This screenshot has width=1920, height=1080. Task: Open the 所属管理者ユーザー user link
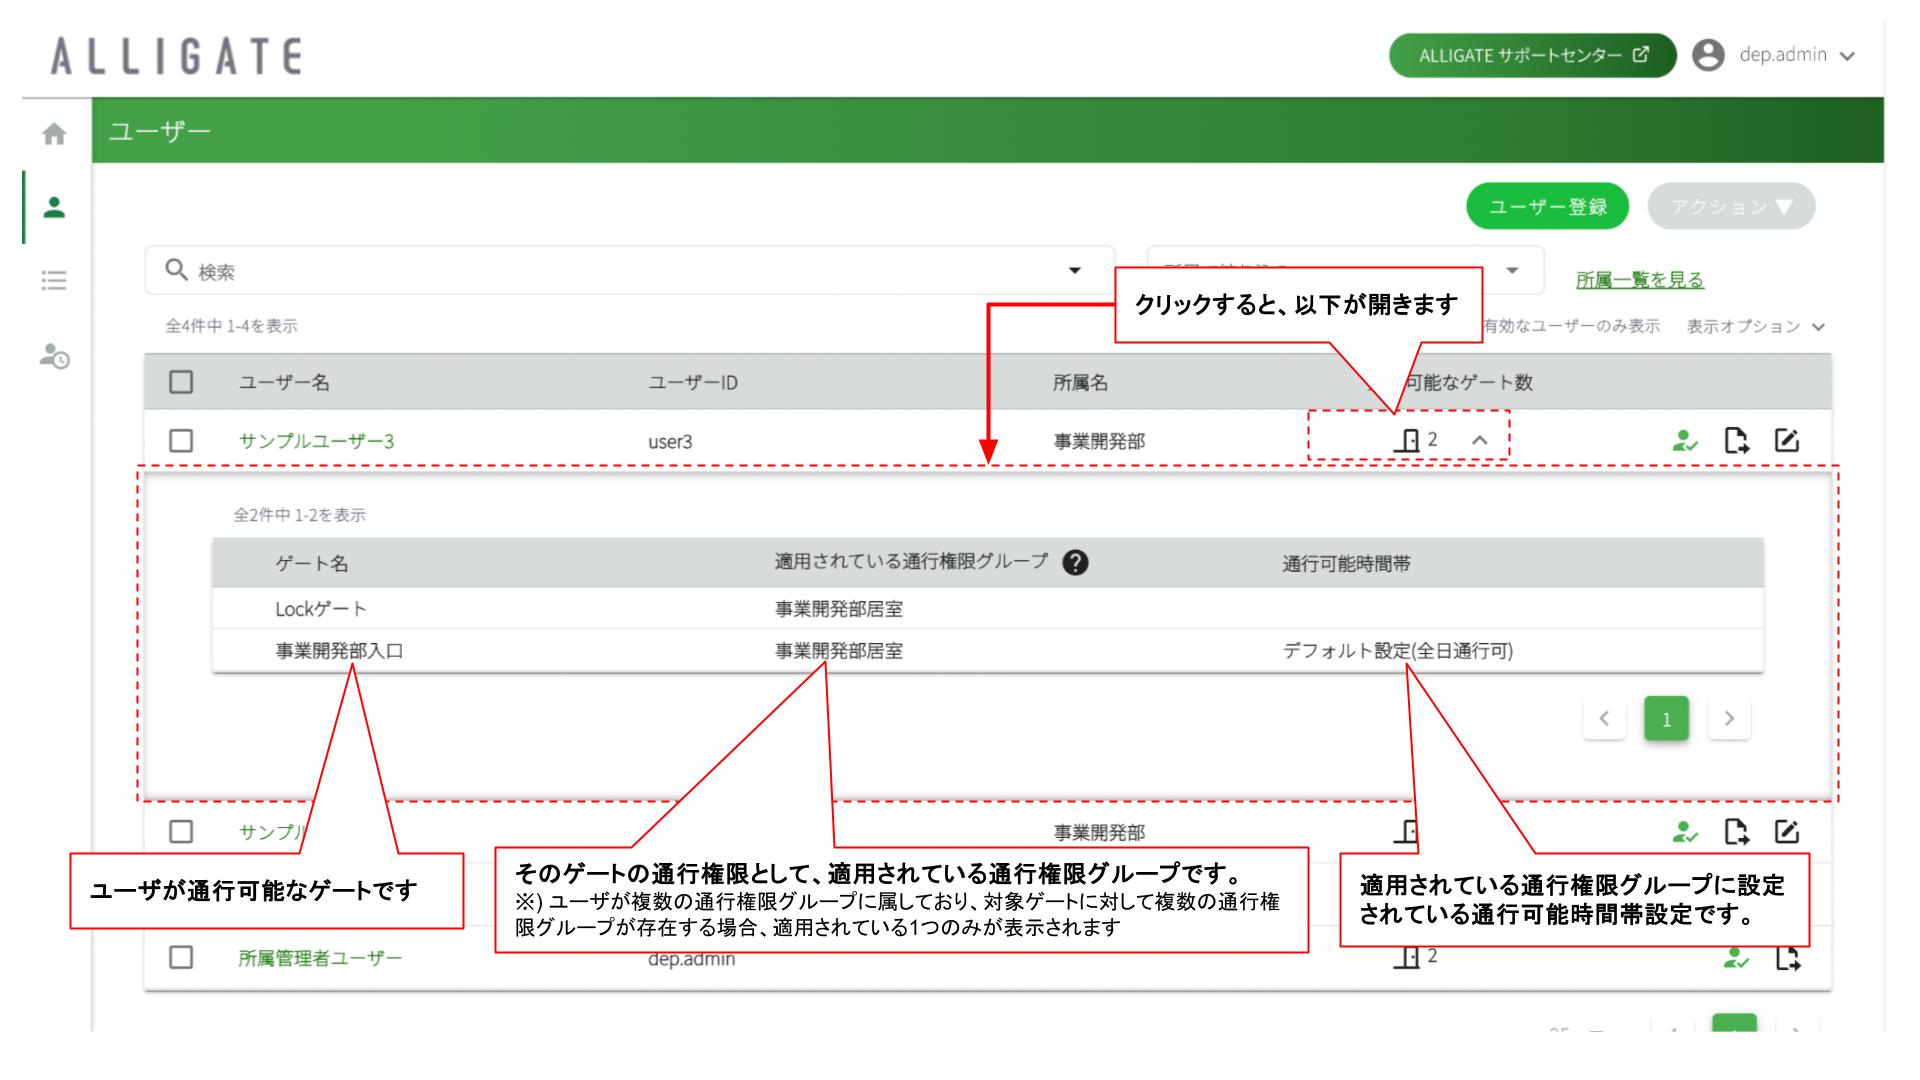pyautogui.click(x=320, y=958)
